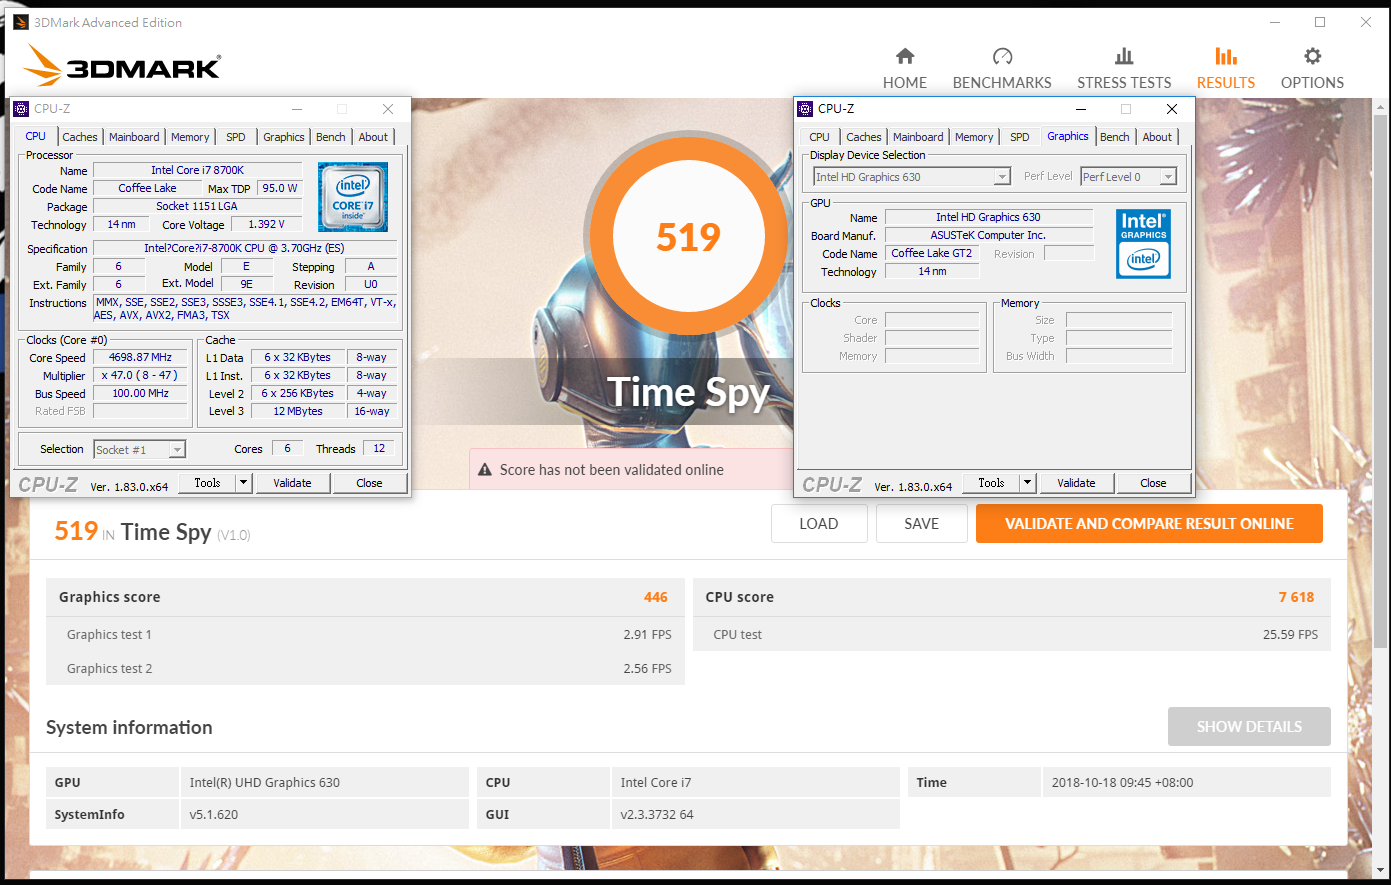Screen dimensions: 1391x885
Task: Click right CPU-Z window title icon
Action: [x=805, y=109]
